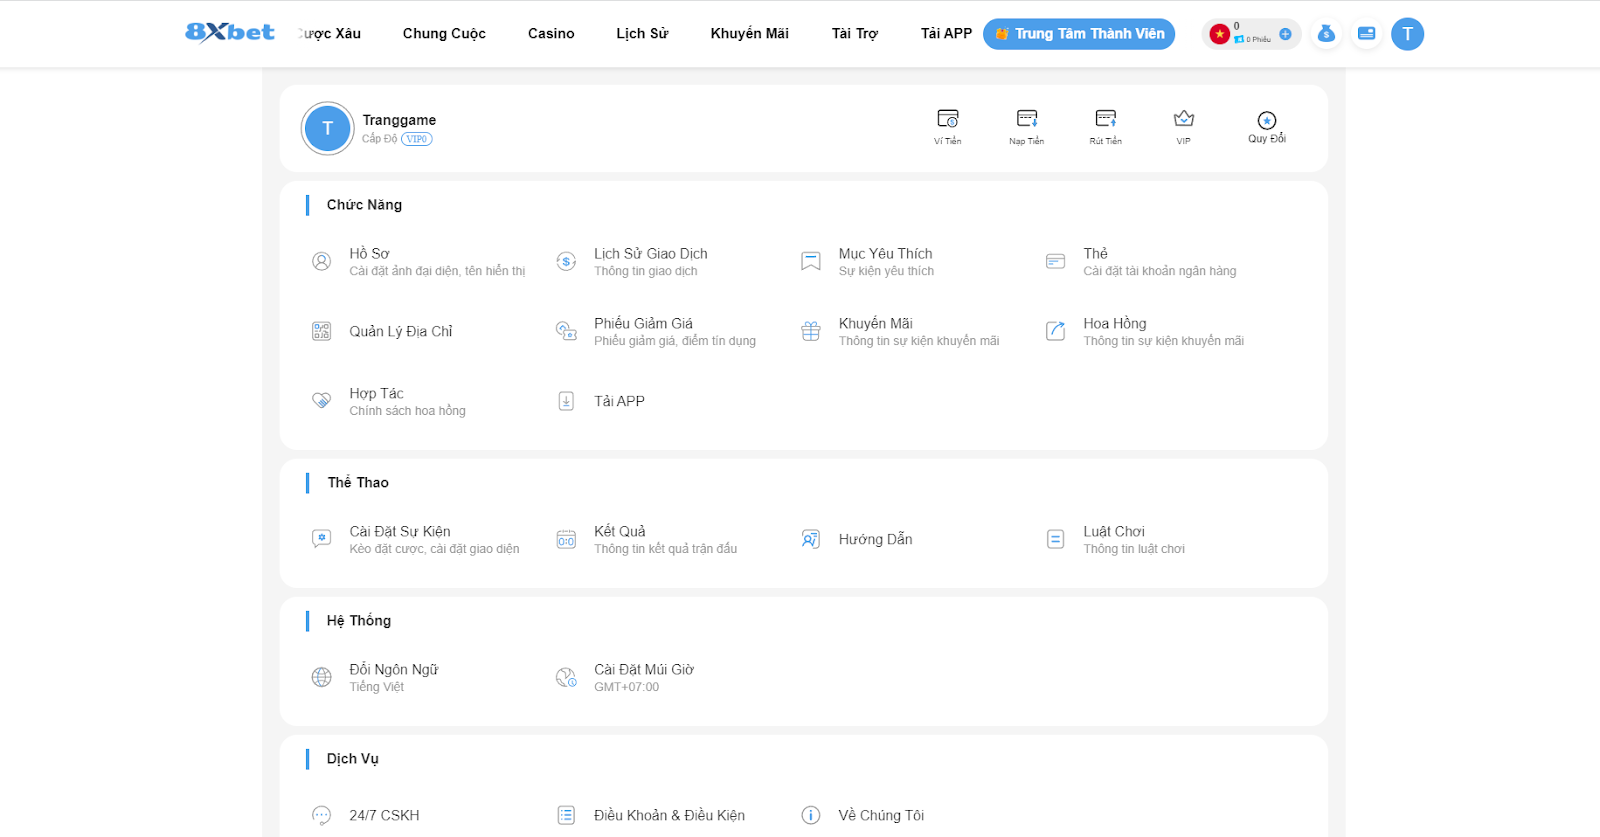The image size is (1600, 837).
Task: Click the Hướng Dẫn guide icon
Action: pyautogui.click(x=811, y=539)
